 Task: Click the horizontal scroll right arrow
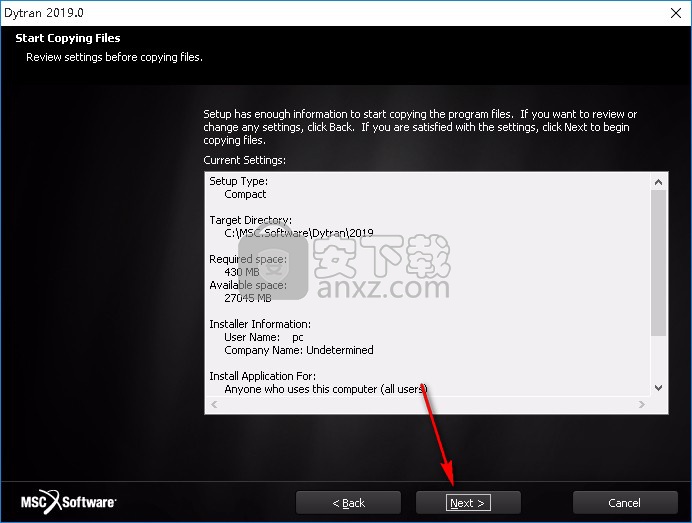[642, 404]
